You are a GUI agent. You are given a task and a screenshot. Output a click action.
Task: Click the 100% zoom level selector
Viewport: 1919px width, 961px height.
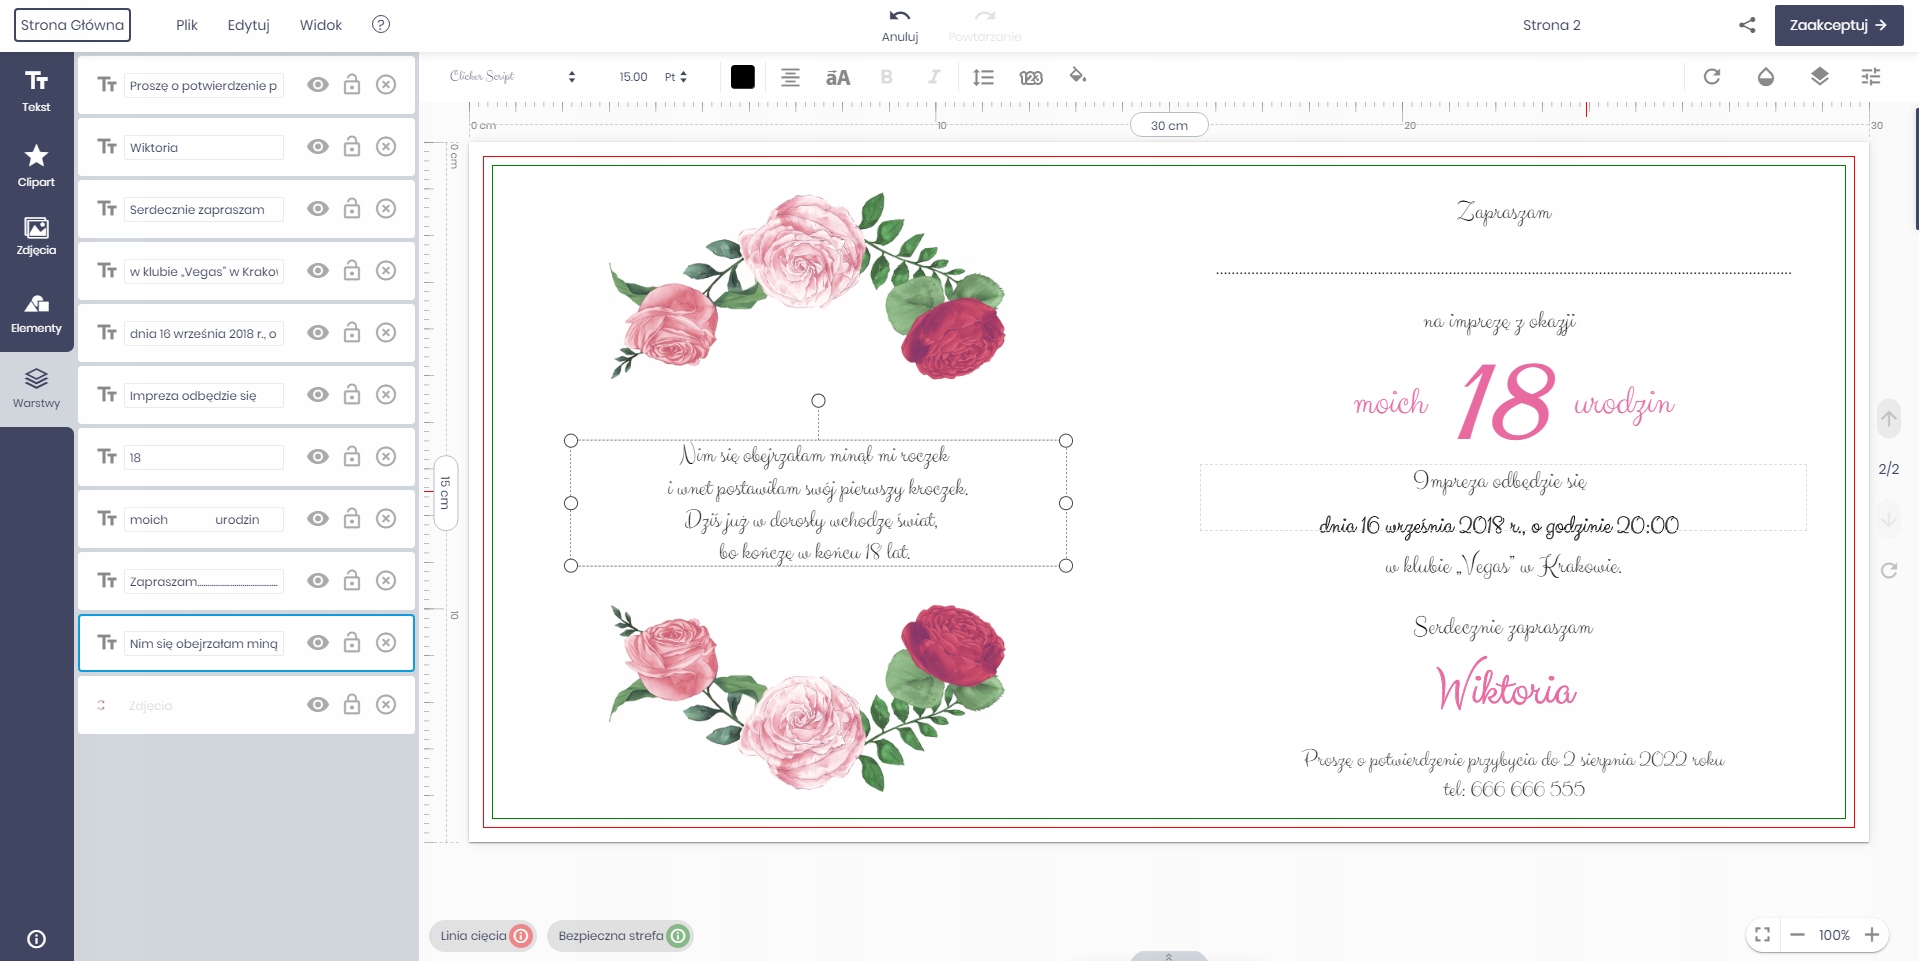[x=1833, y=935]
